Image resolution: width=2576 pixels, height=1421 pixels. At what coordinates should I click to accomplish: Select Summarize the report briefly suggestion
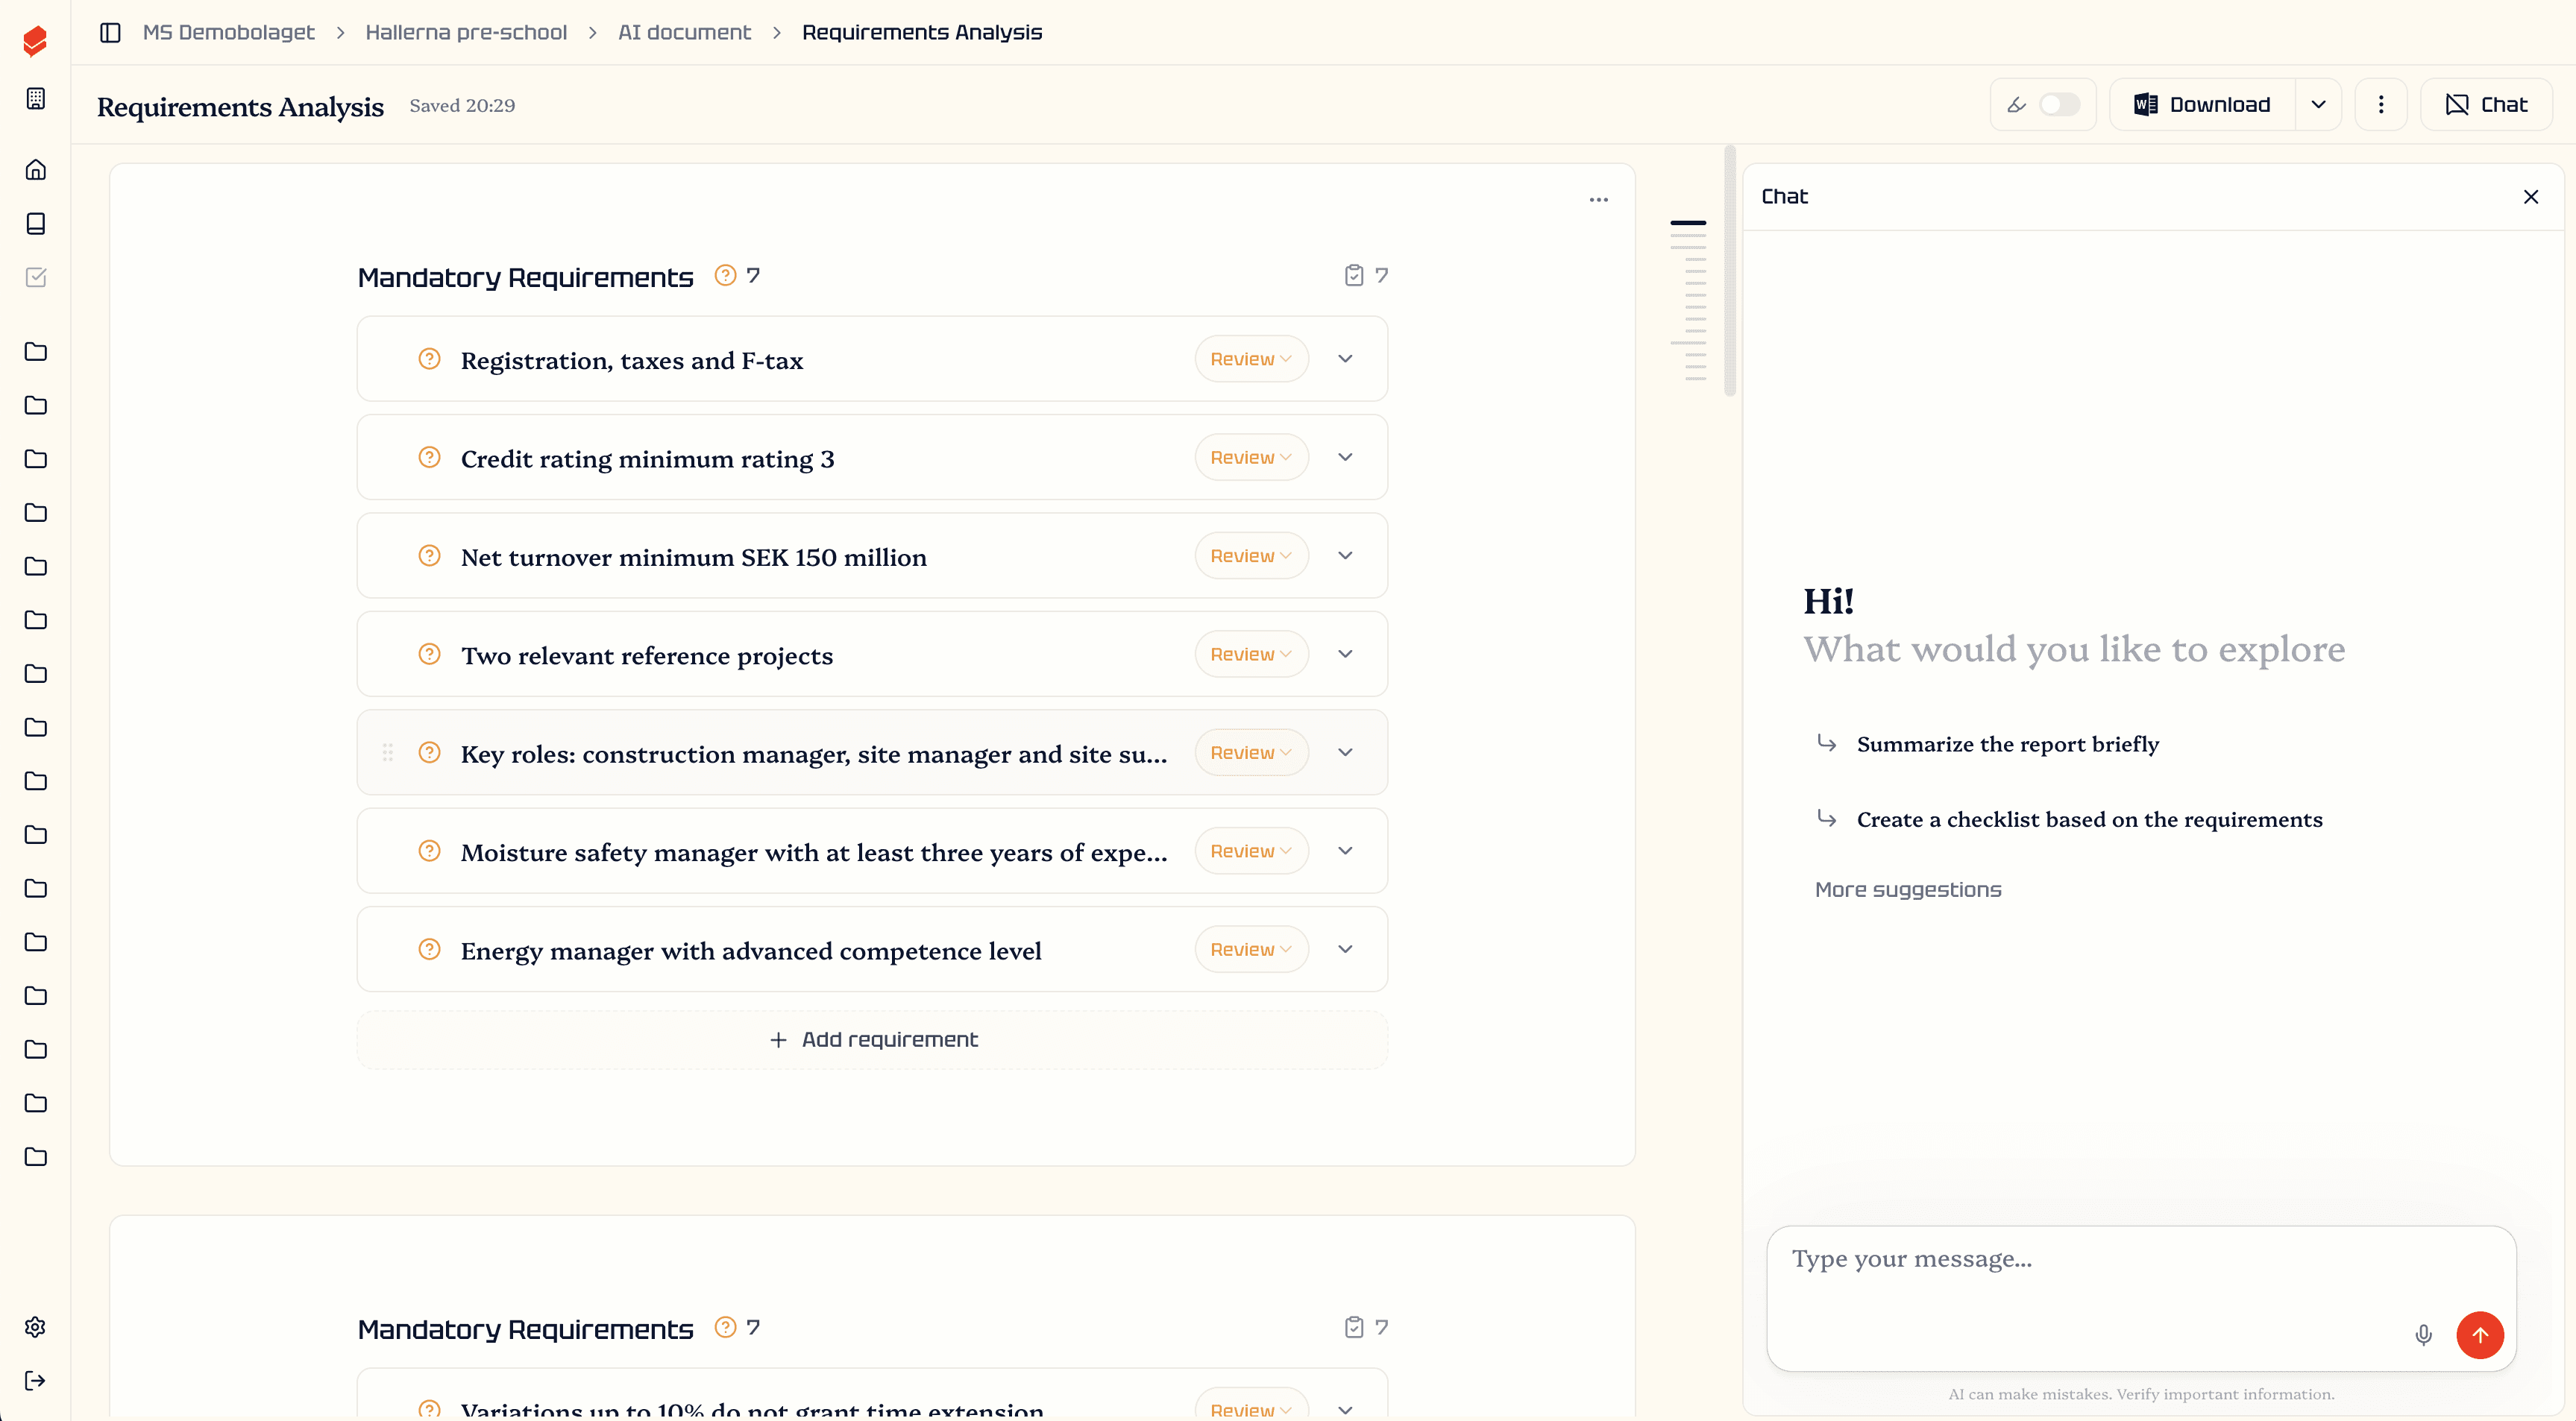coord(2007,744)
